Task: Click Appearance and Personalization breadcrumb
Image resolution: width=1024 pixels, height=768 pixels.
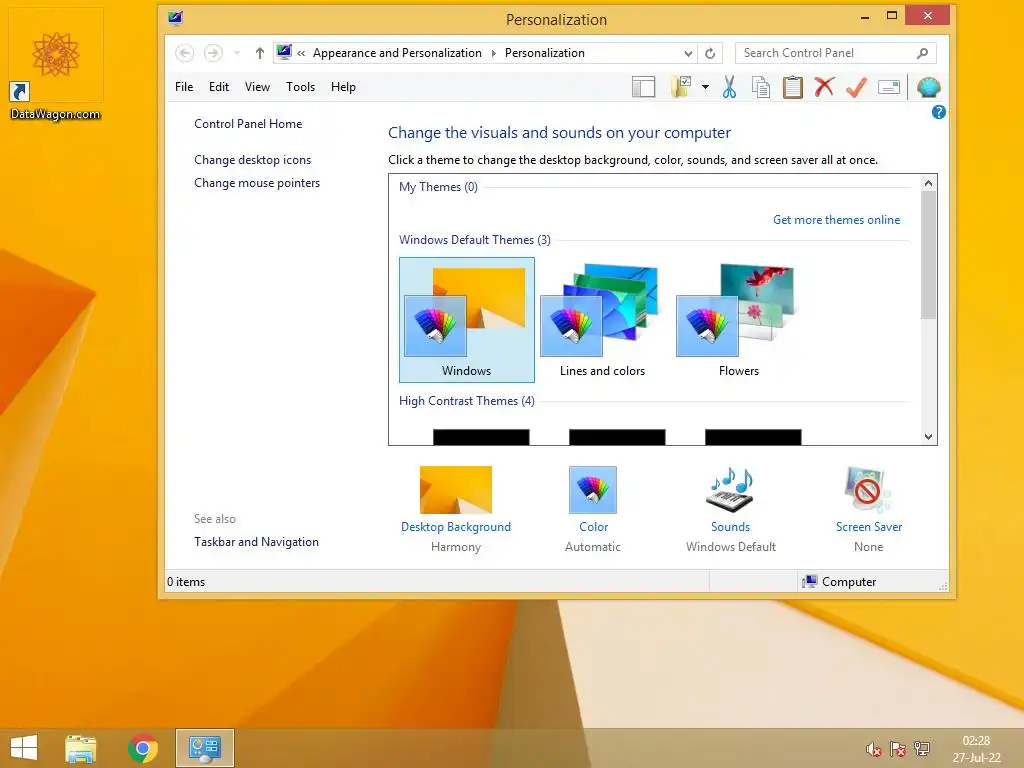Action: click(397, 53)
